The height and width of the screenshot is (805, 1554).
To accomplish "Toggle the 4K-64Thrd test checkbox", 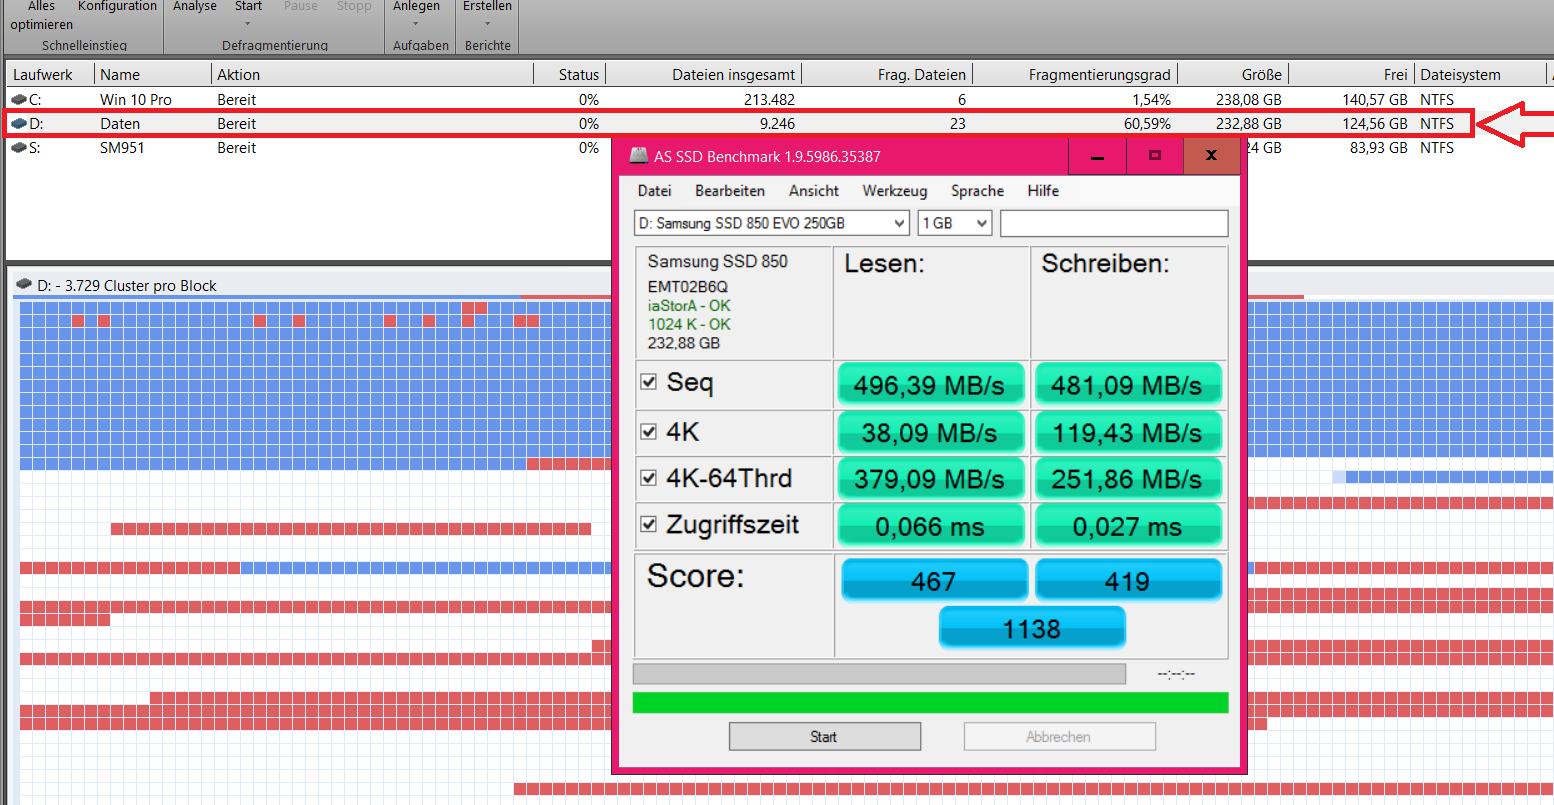I will pyautogui.click(x=648, y=478).
